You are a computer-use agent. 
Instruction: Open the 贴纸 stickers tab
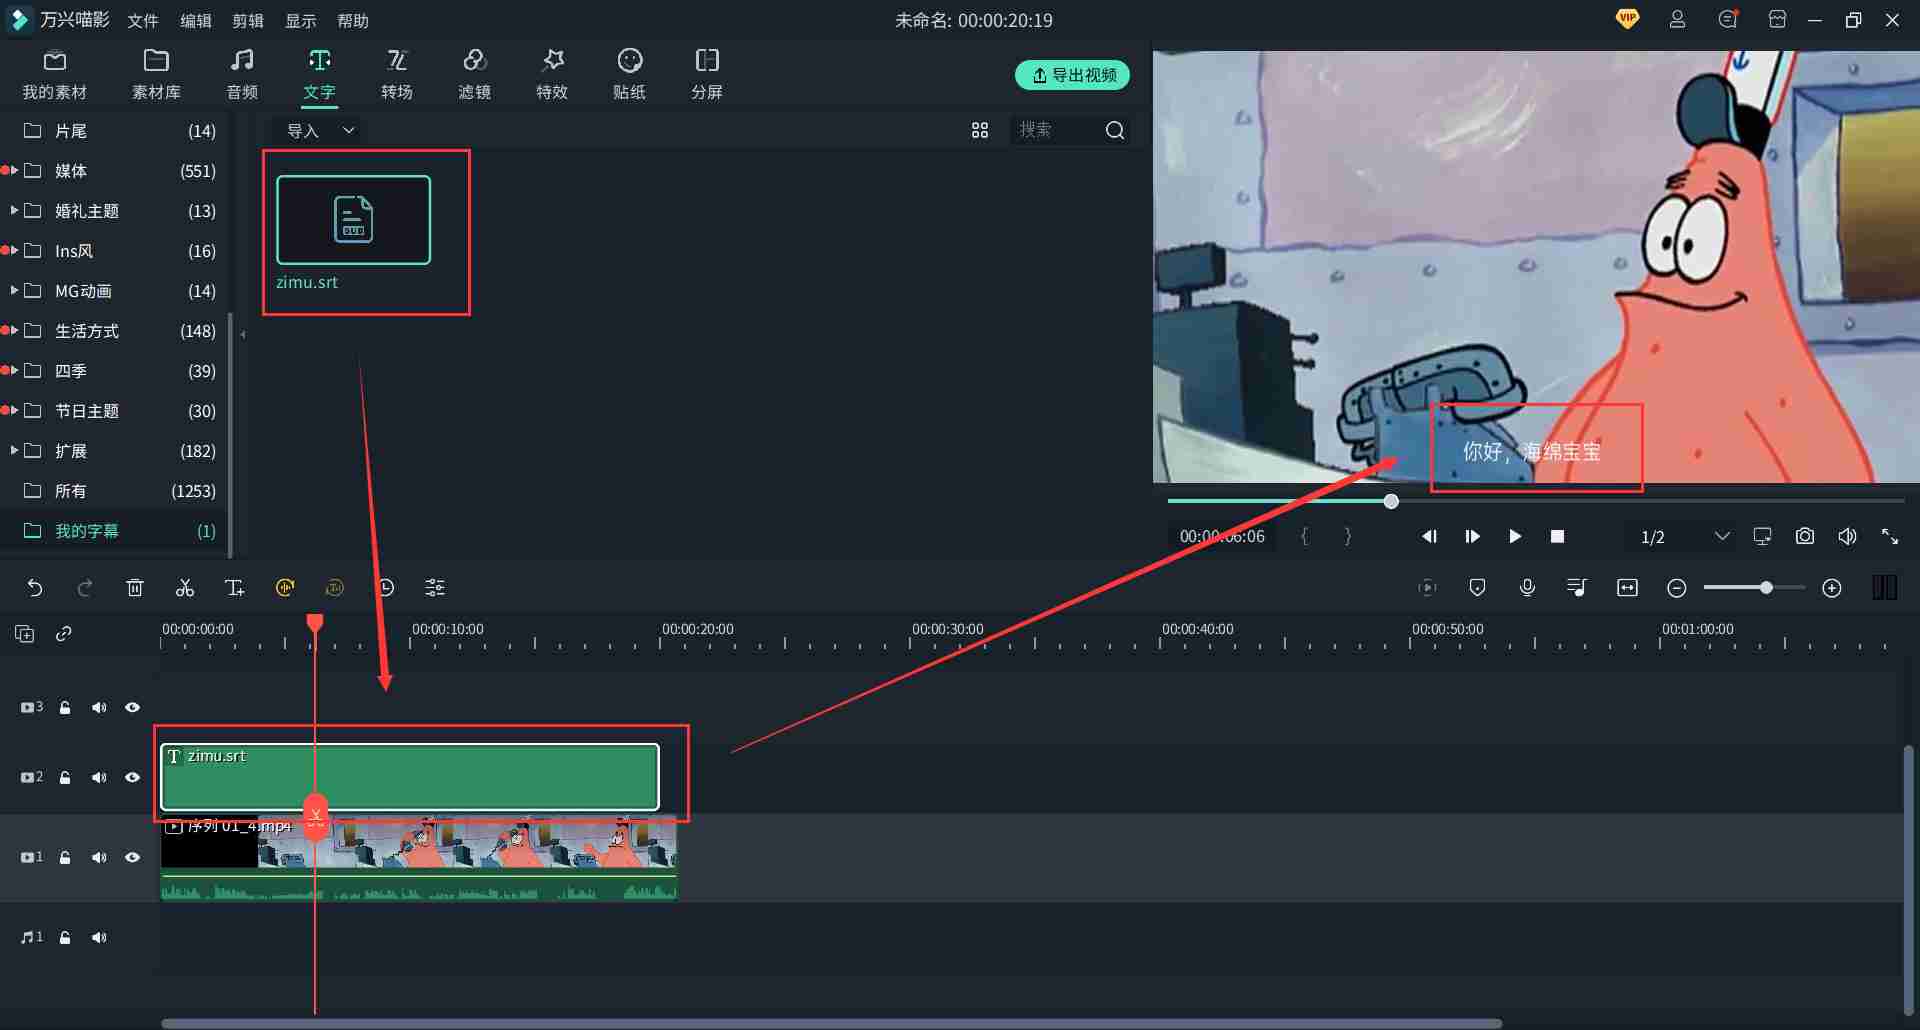(x=629, y=75)
